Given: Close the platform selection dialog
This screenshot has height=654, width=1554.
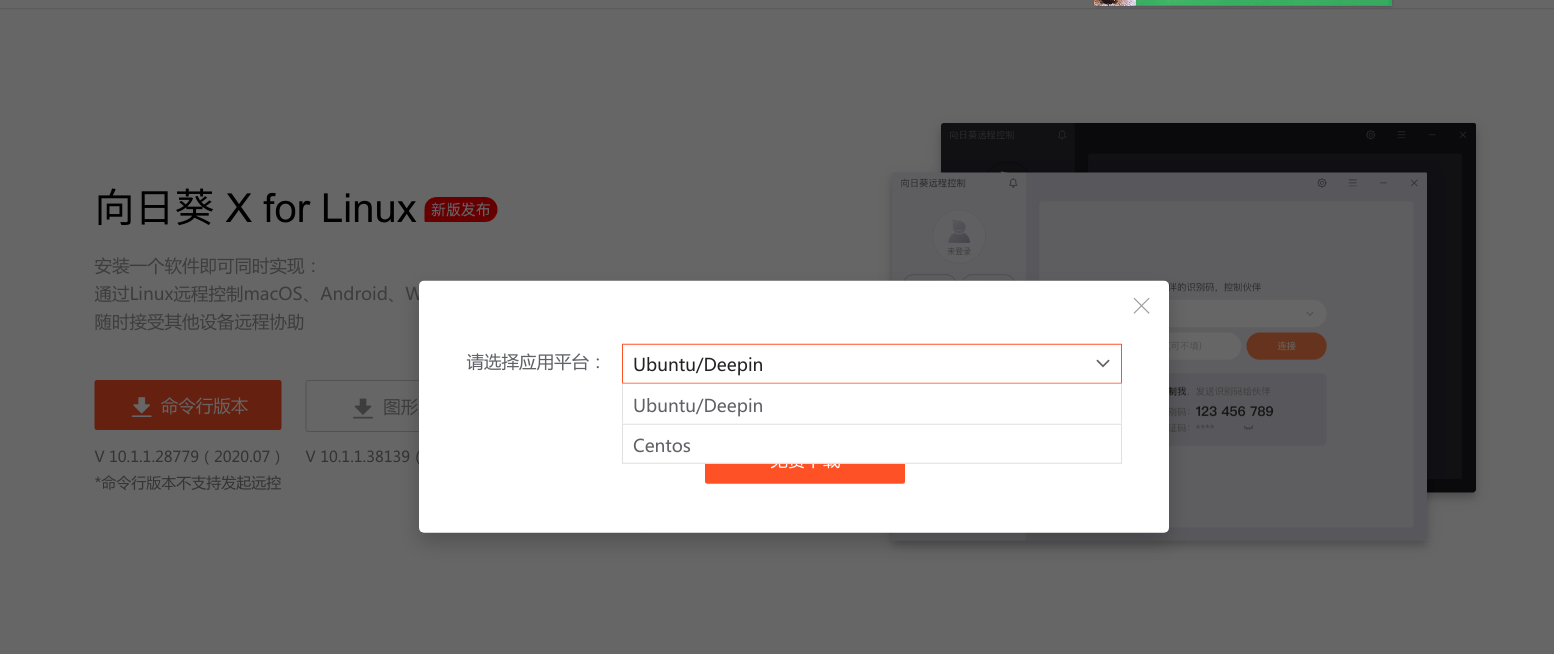Looking at the screenshot, I should 1141,306.
